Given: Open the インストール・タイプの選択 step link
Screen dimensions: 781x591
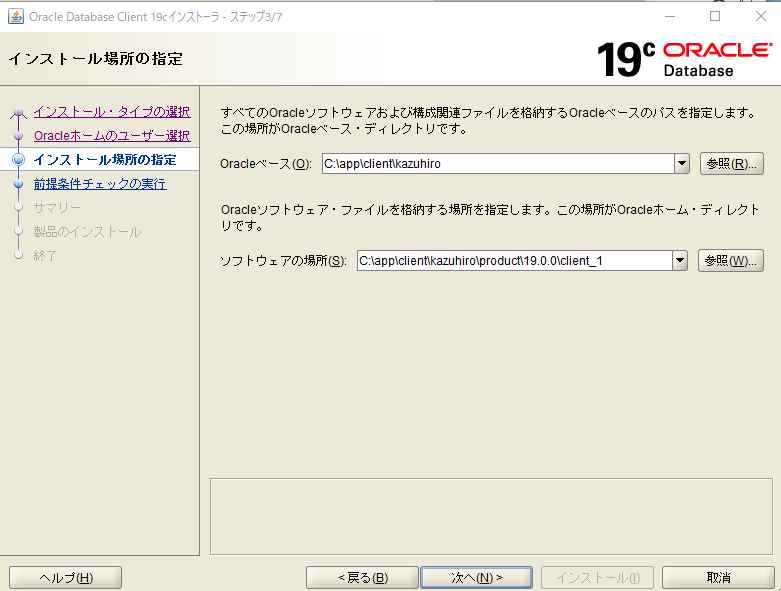Looking at the screenshot, I should tap(111, 112).
